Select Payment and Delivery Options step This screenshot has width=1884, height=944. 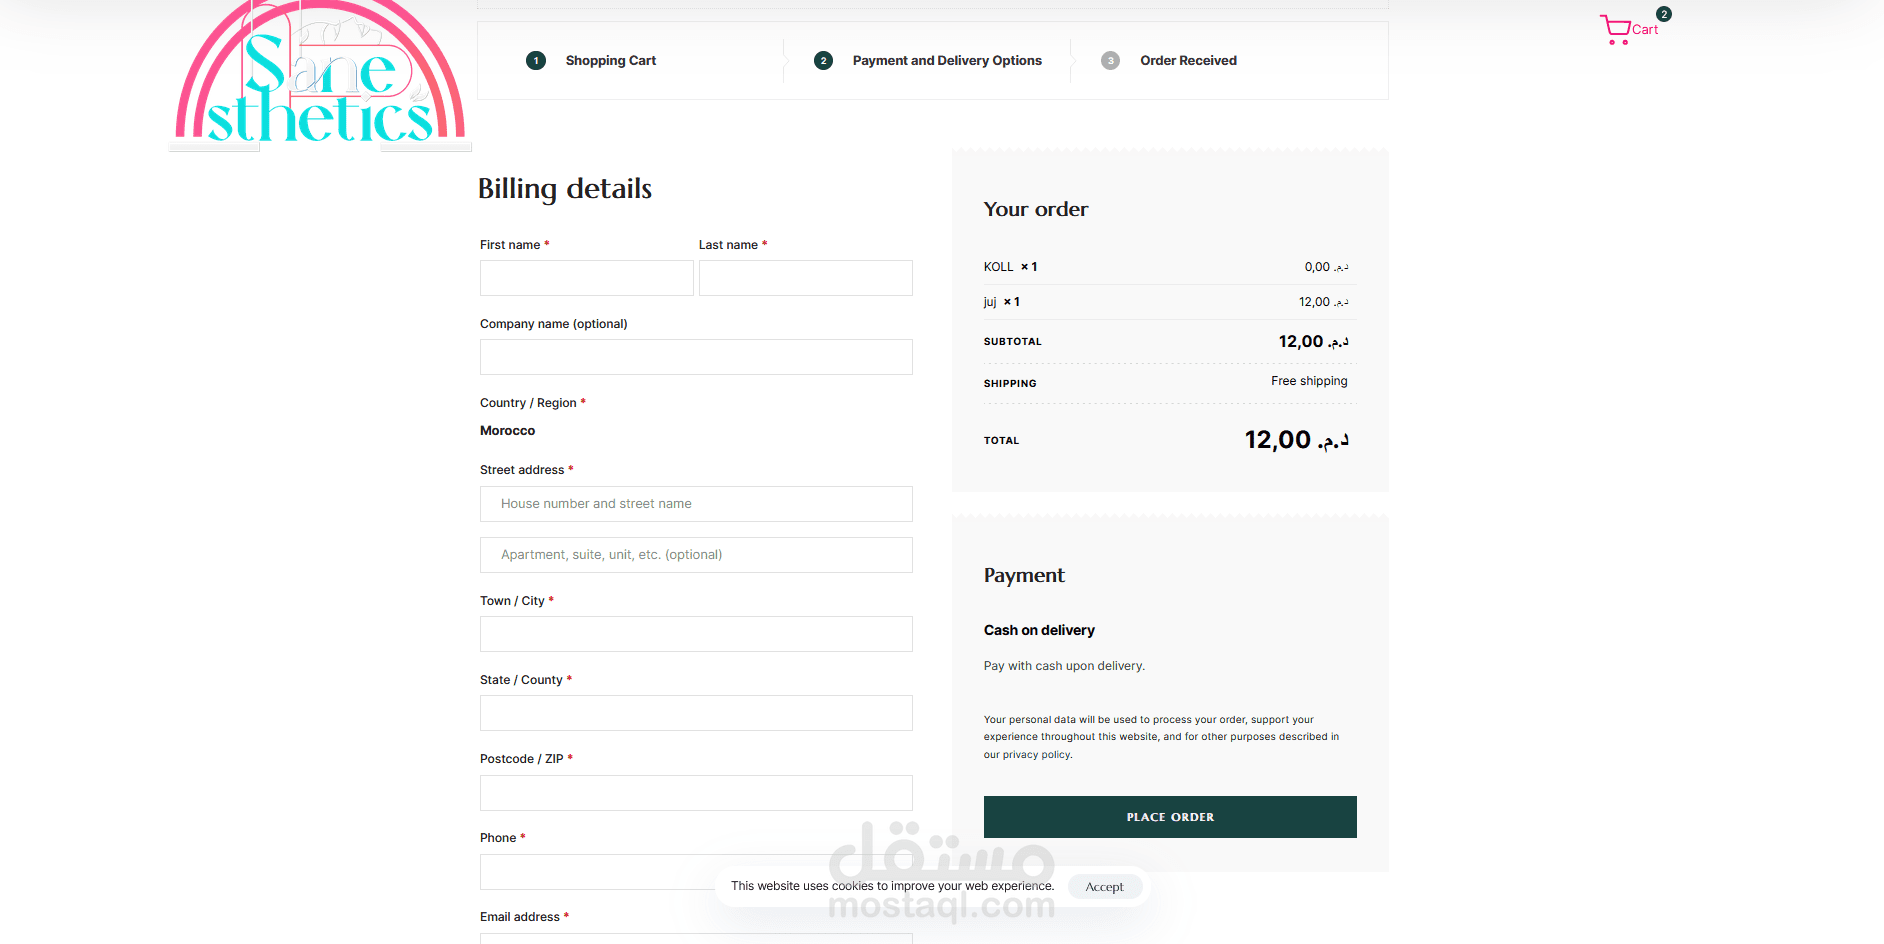pyautogui.click(x=947, y=61)
